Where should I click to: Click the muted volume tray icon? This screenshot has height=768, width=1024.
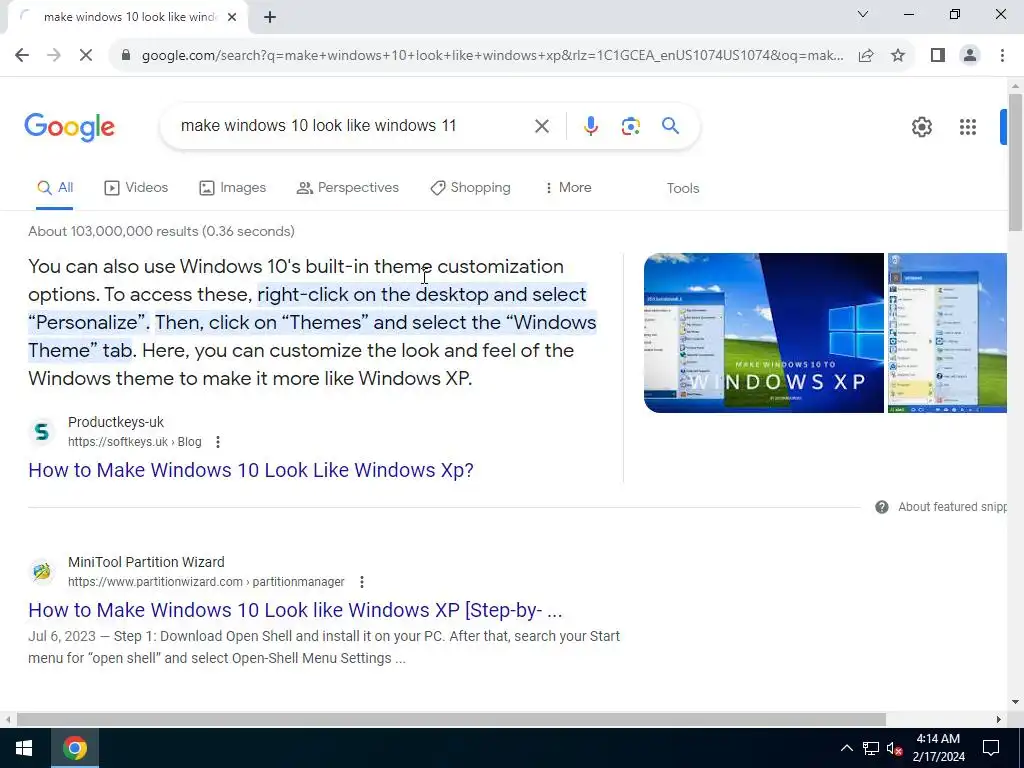[895, 748]
